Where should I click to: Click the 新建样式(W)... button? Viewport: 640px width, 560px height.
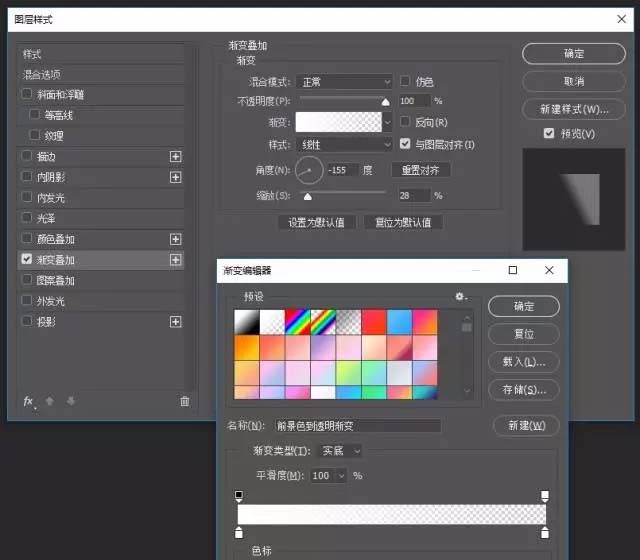[574, 109]
